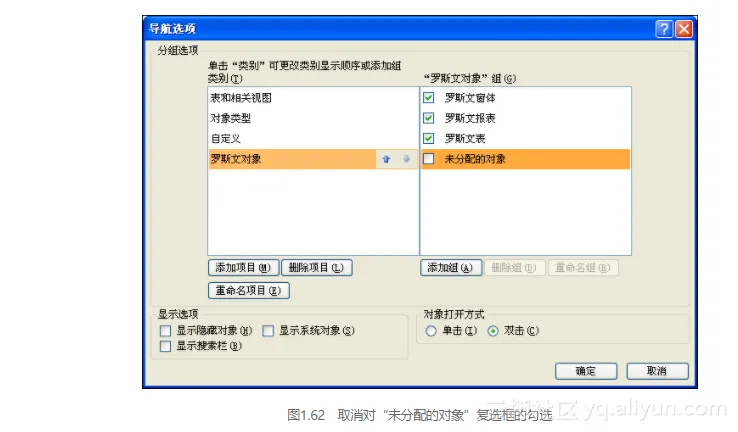The image size is (738, 432).
Task: Select 罗斯文表 group label
Action: tap(465, 138)
